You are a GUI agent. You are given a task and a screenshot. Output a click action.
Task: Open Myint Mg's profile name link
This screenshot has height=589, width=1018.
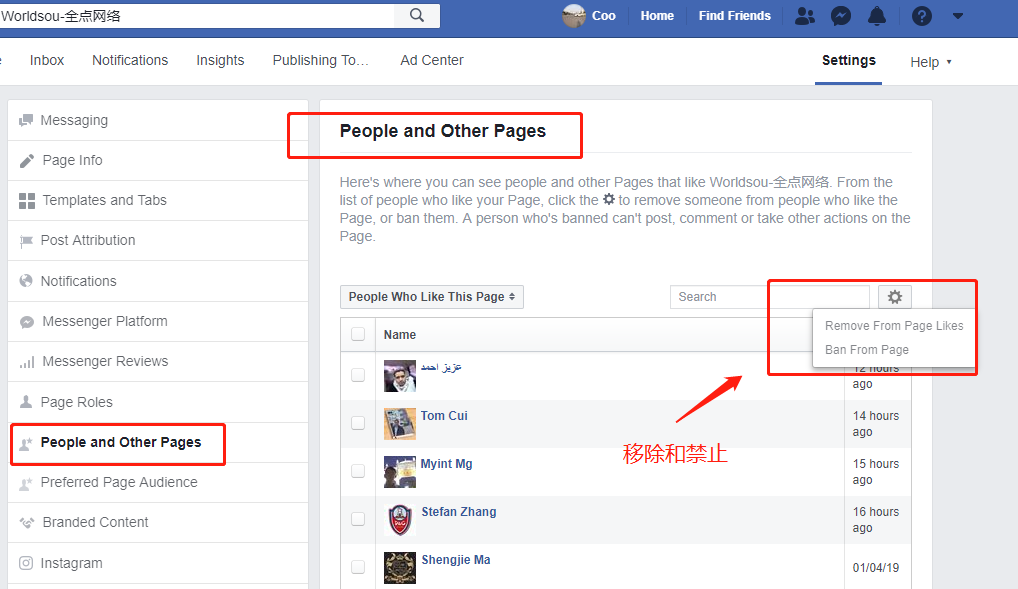click(447, 464)
